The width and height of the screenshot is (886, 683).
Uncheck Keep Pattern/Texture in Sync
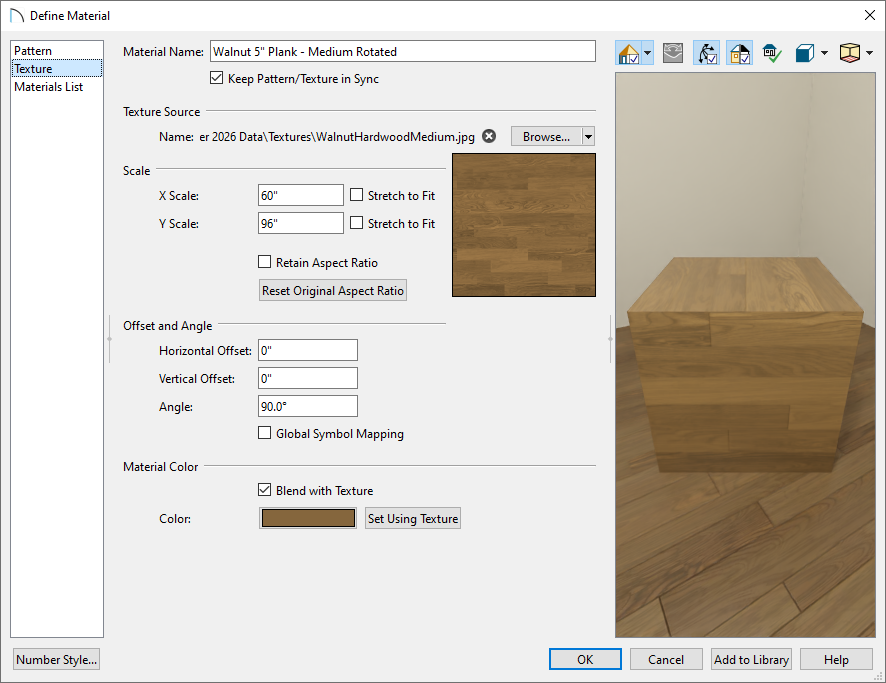click(x=216, y=77)
